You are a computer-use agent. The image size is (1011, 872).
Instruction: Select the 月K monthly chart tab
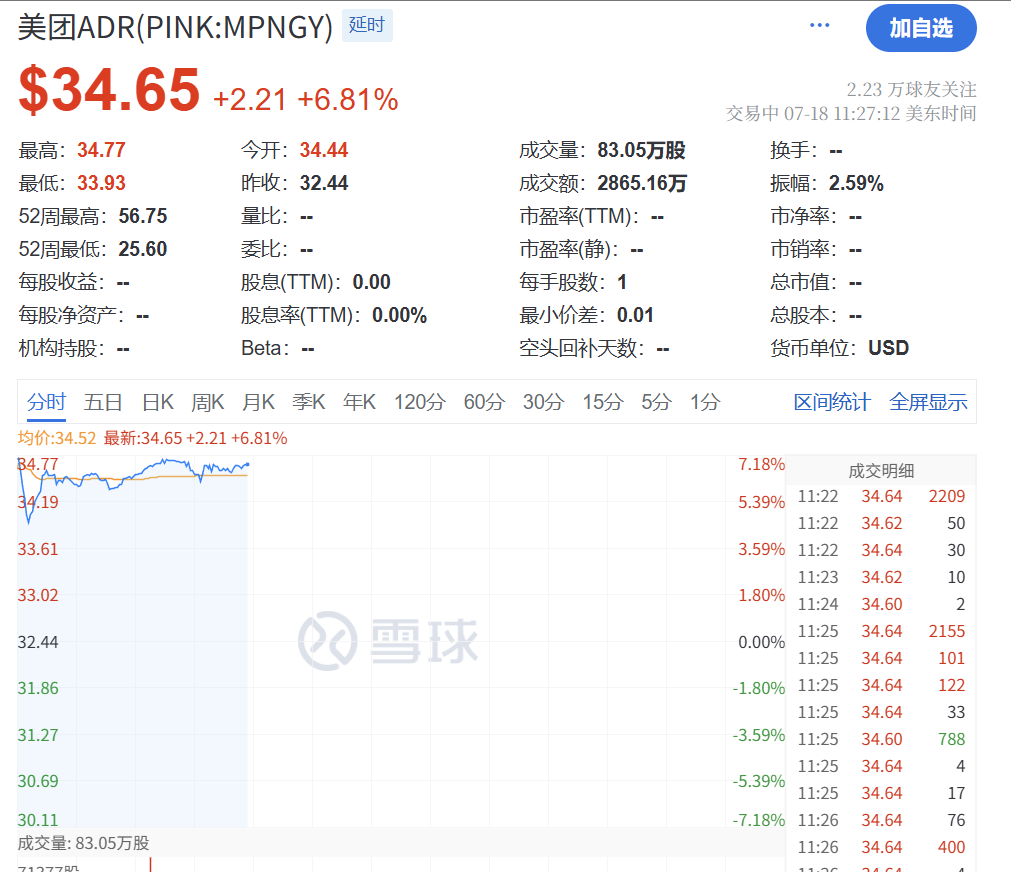click(x=258, y=403)
